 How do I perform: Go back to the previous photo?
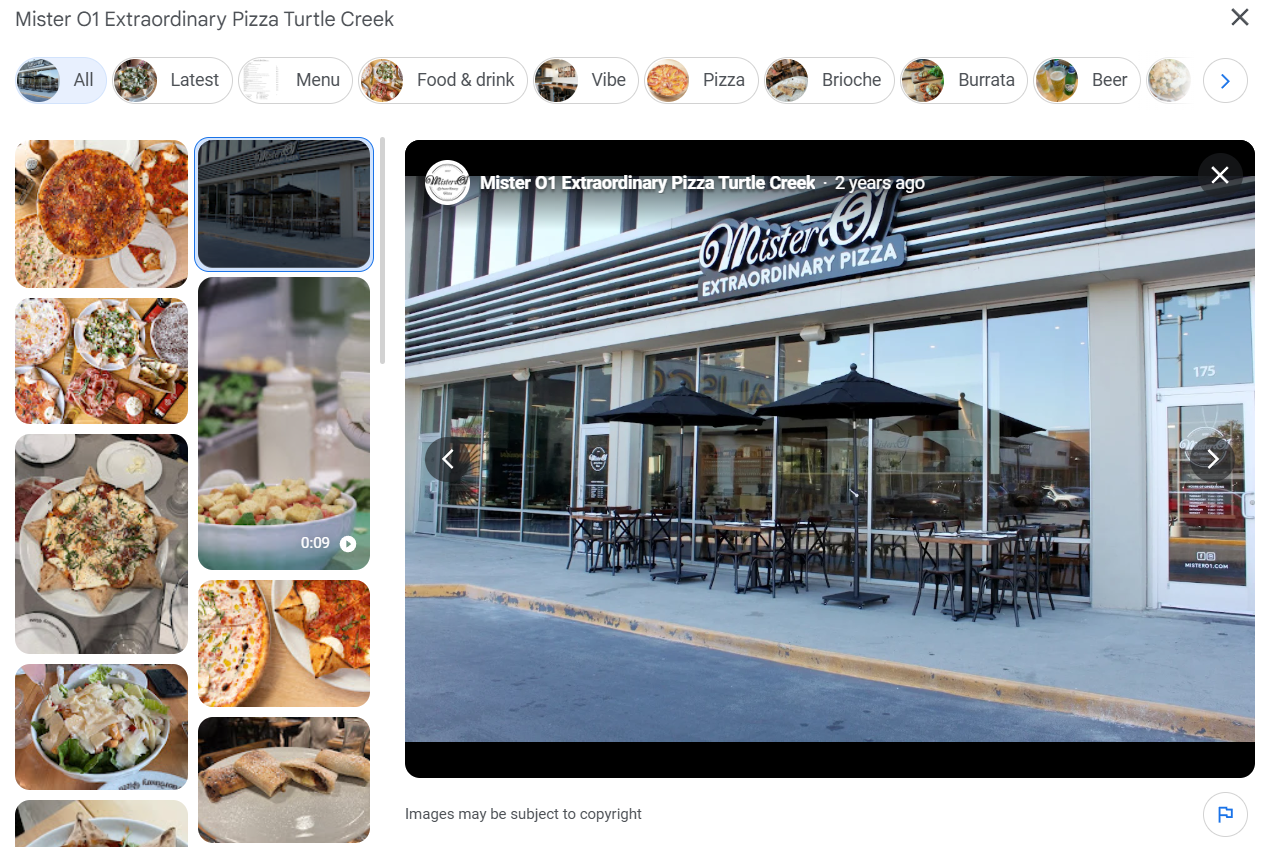click(x=448, y=459)
